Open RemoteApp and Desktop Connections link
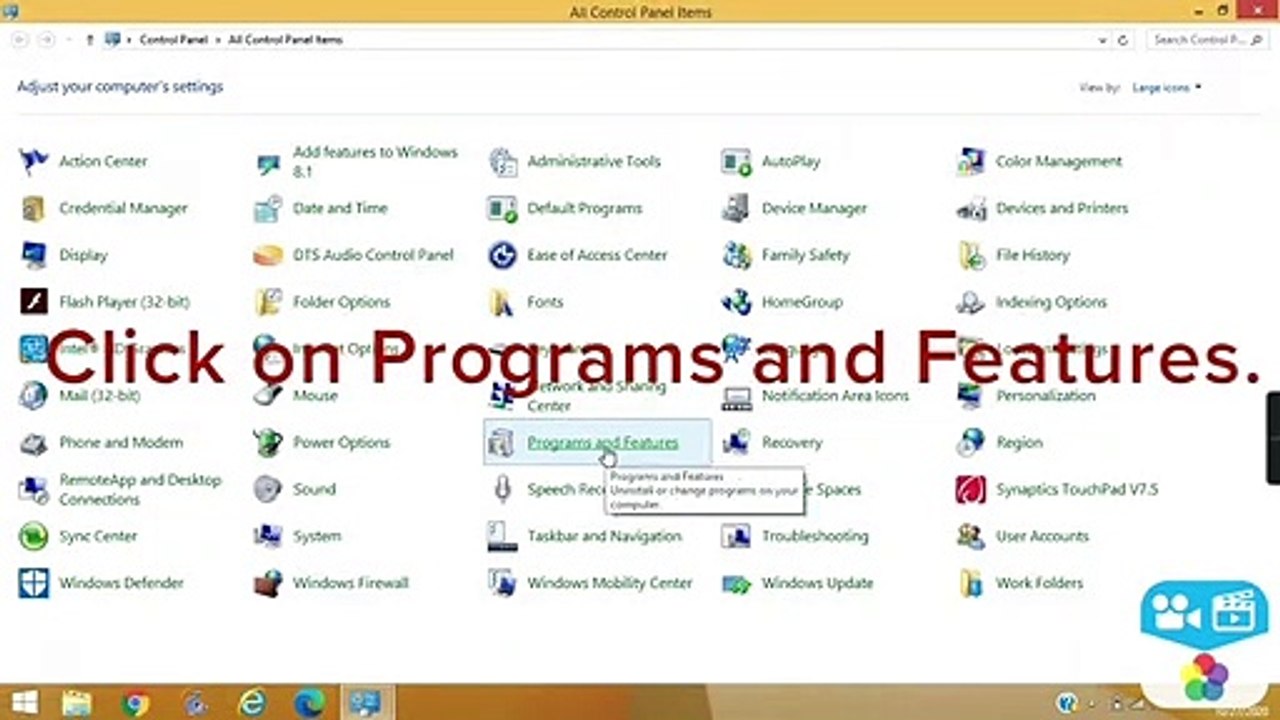The image size is (1280, 720). tap(140, 489)
